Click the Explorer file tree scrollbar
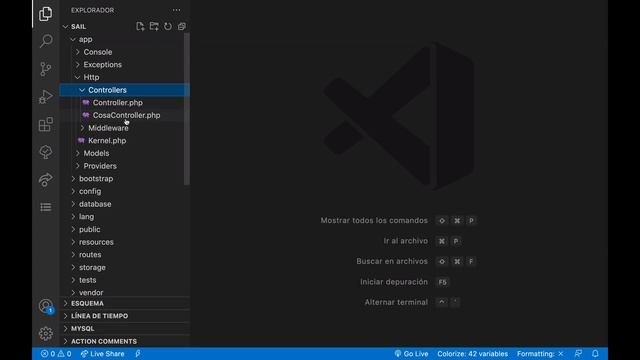This screenshot has width=640, height=360. click(x=187, y=109)
